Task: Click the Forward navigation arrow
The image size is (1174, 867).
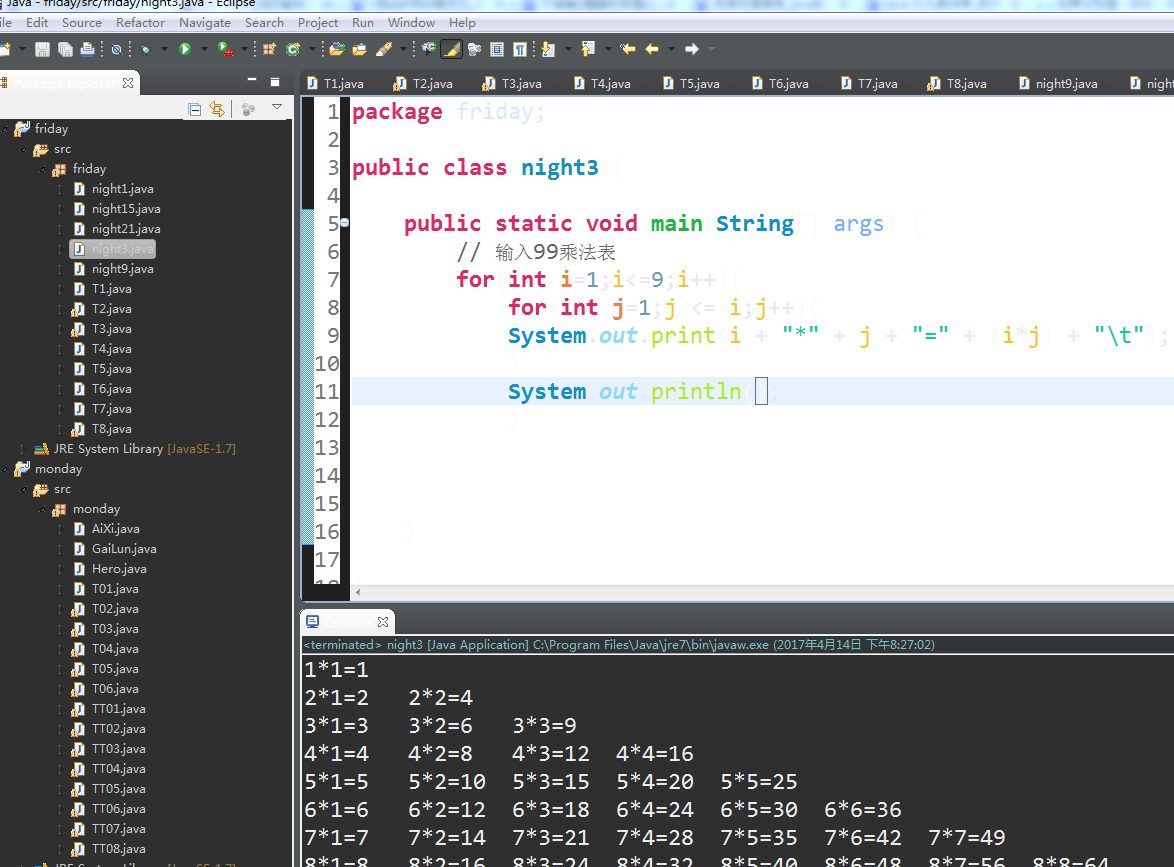Action: (692, 49)
